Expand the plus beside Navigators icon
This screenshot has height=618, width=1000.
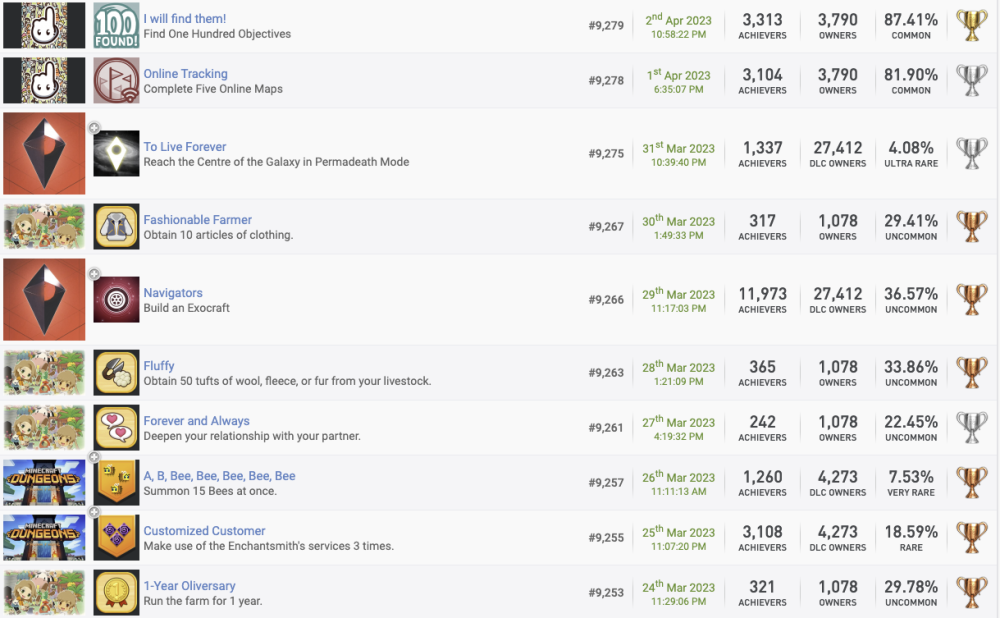click(94, 274)
